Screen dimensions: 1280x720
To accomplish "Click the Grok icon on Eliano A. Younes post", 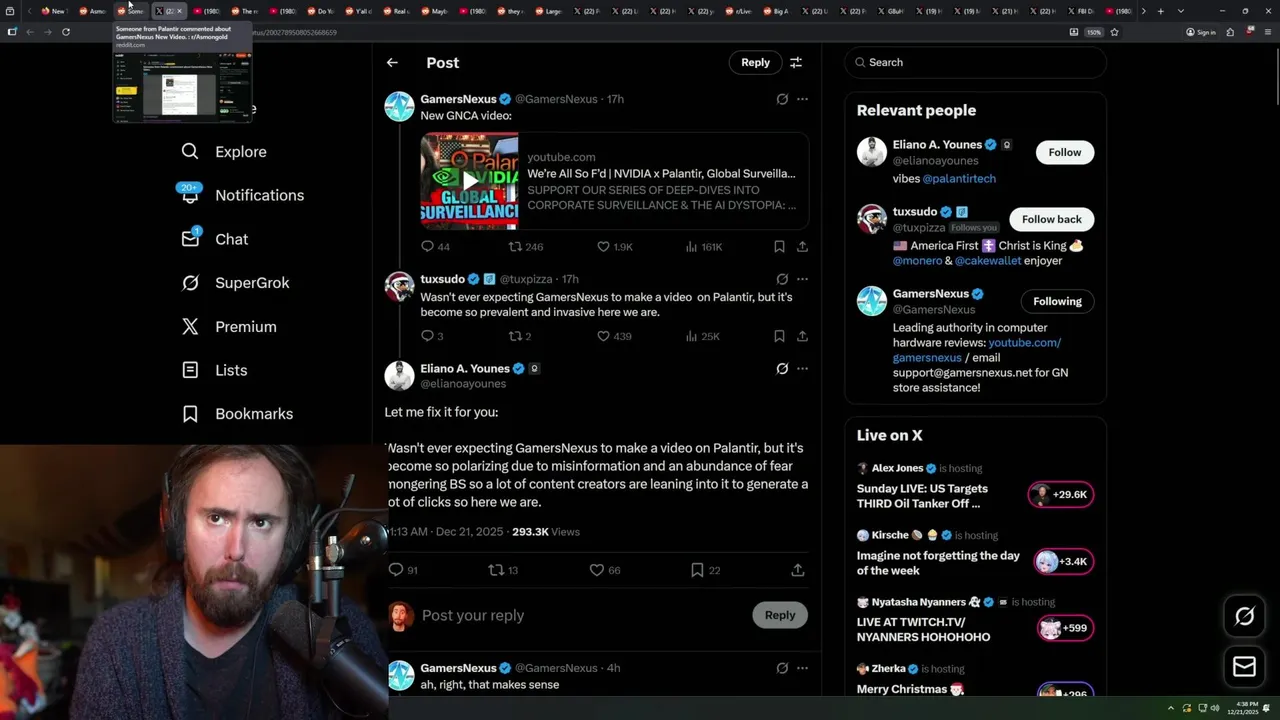I will [782, 369].
